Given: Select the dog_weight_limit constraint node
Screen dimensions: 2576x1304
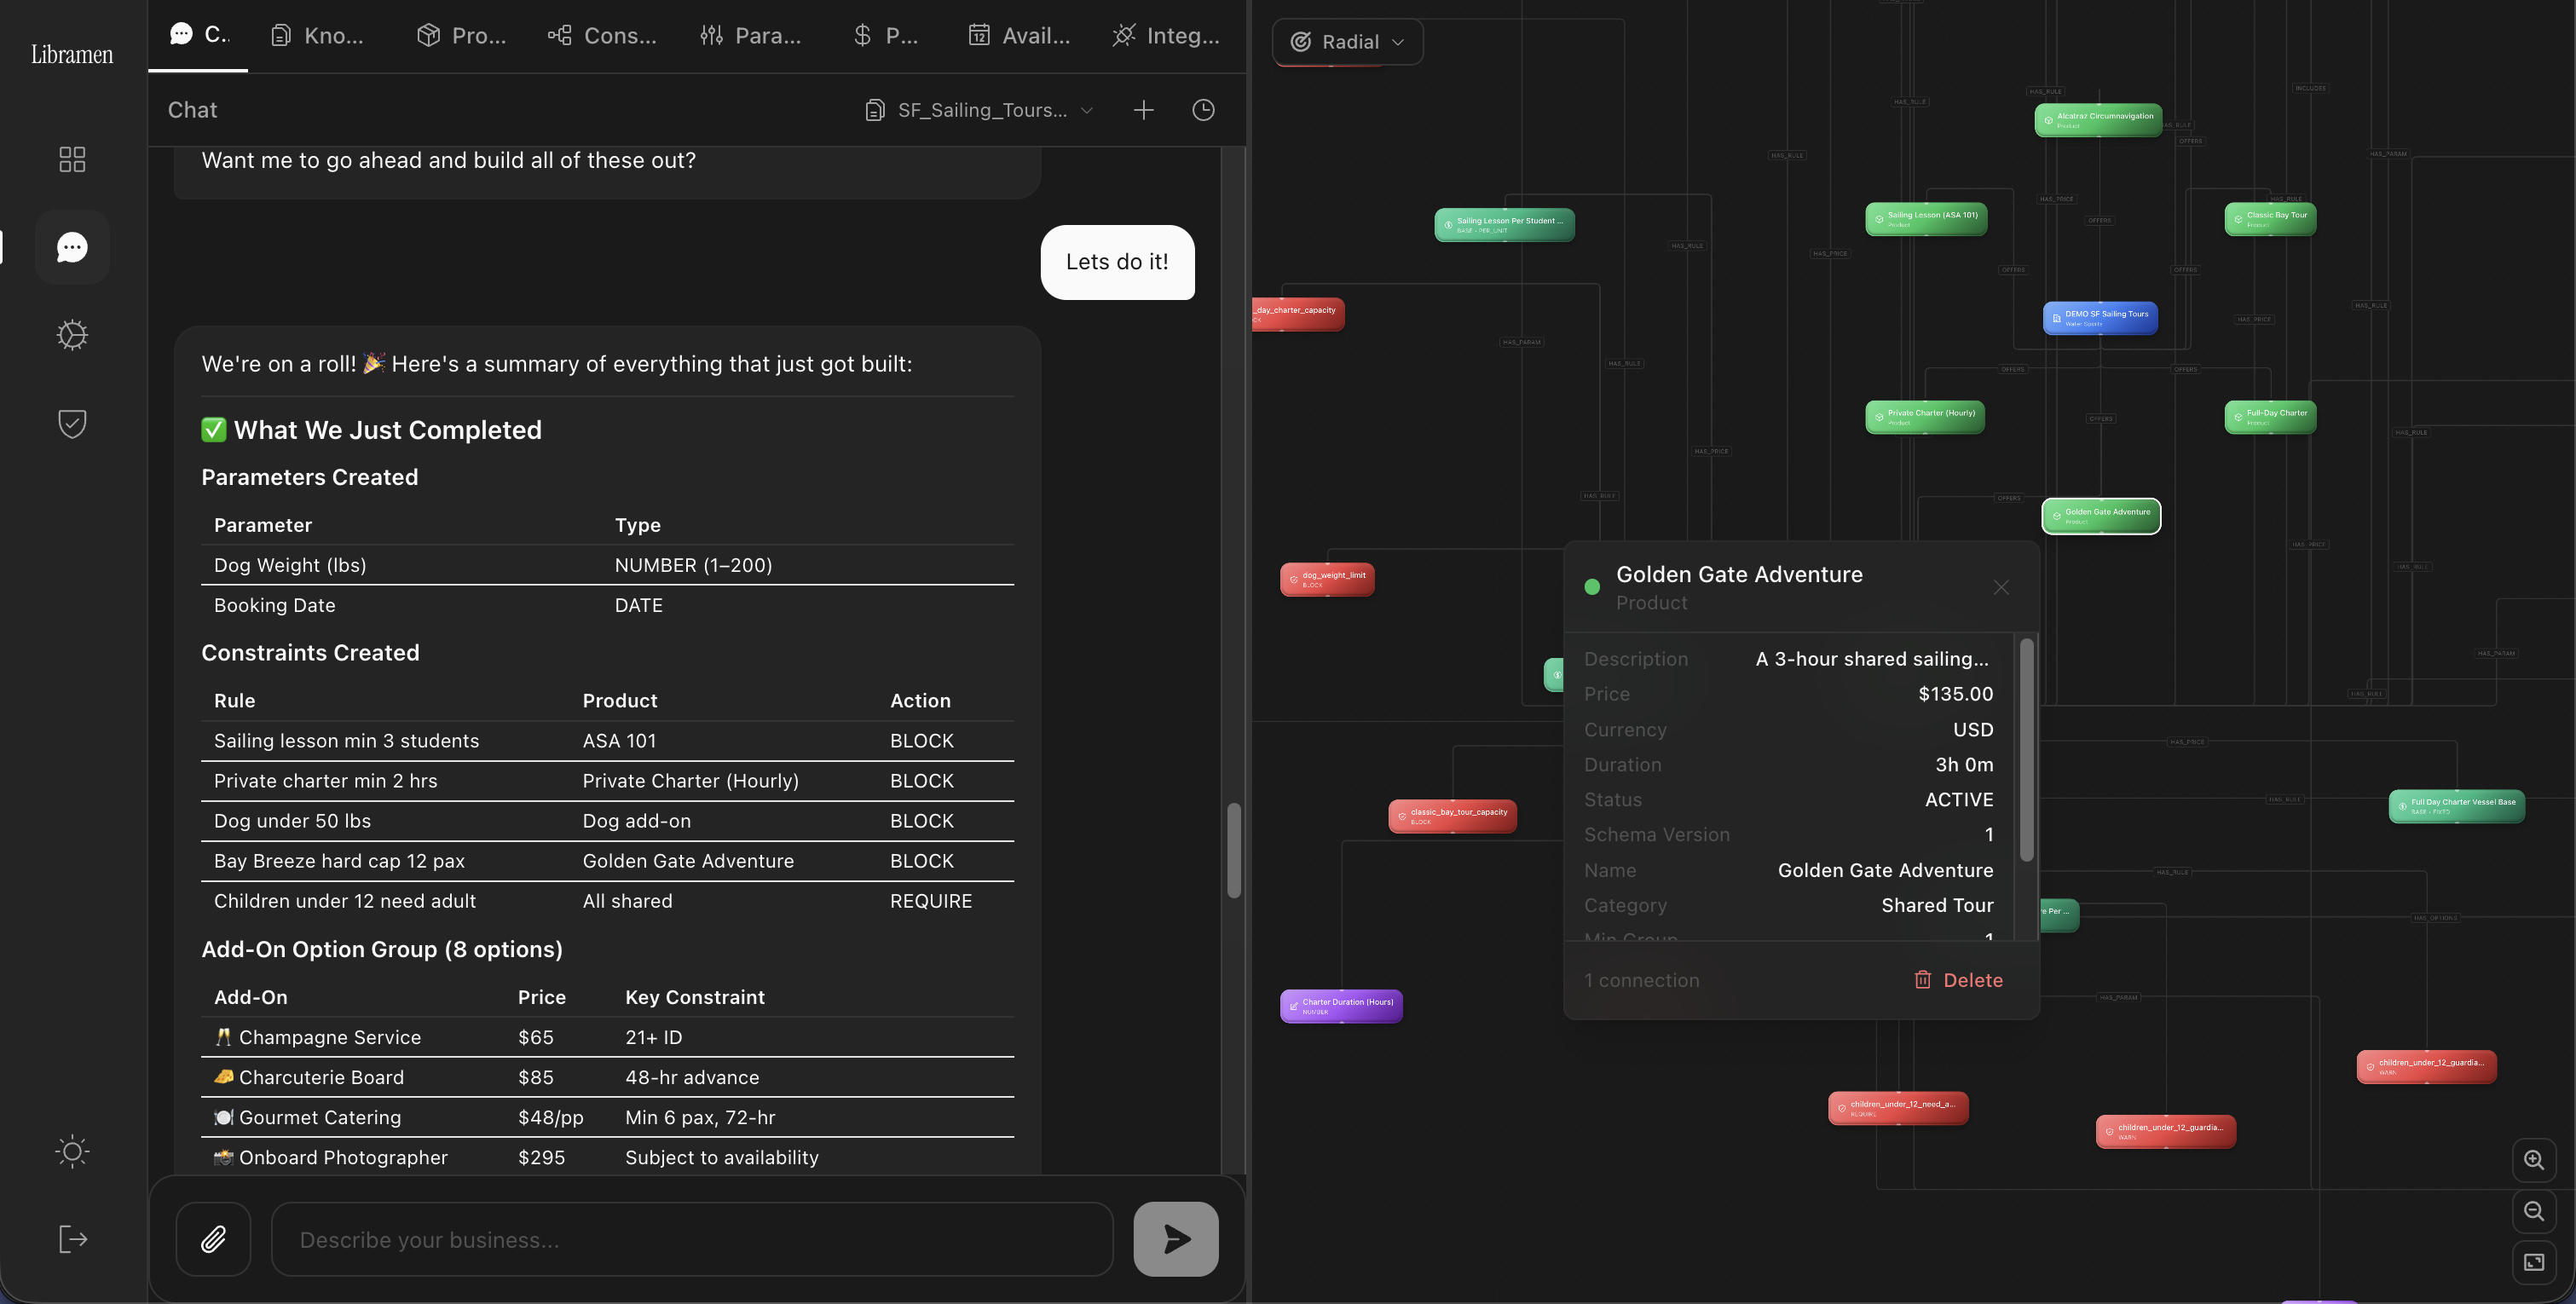Looking at the screenshot, I should tap(1327, 579).
